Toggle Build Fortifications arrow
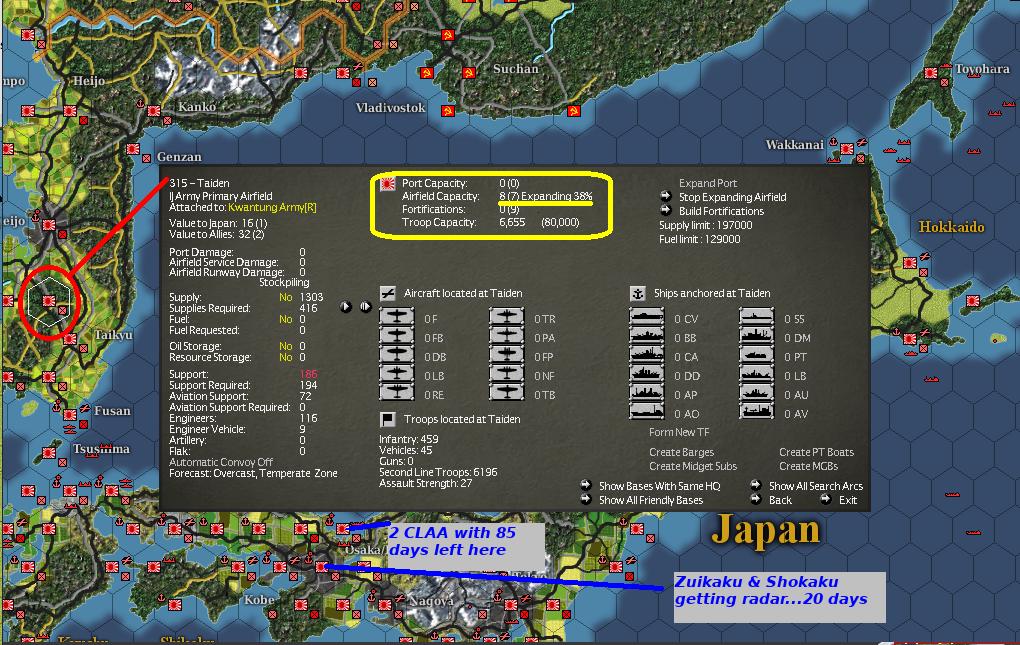The width and height of the screenshot is (1020, 645). coord(665,210)
